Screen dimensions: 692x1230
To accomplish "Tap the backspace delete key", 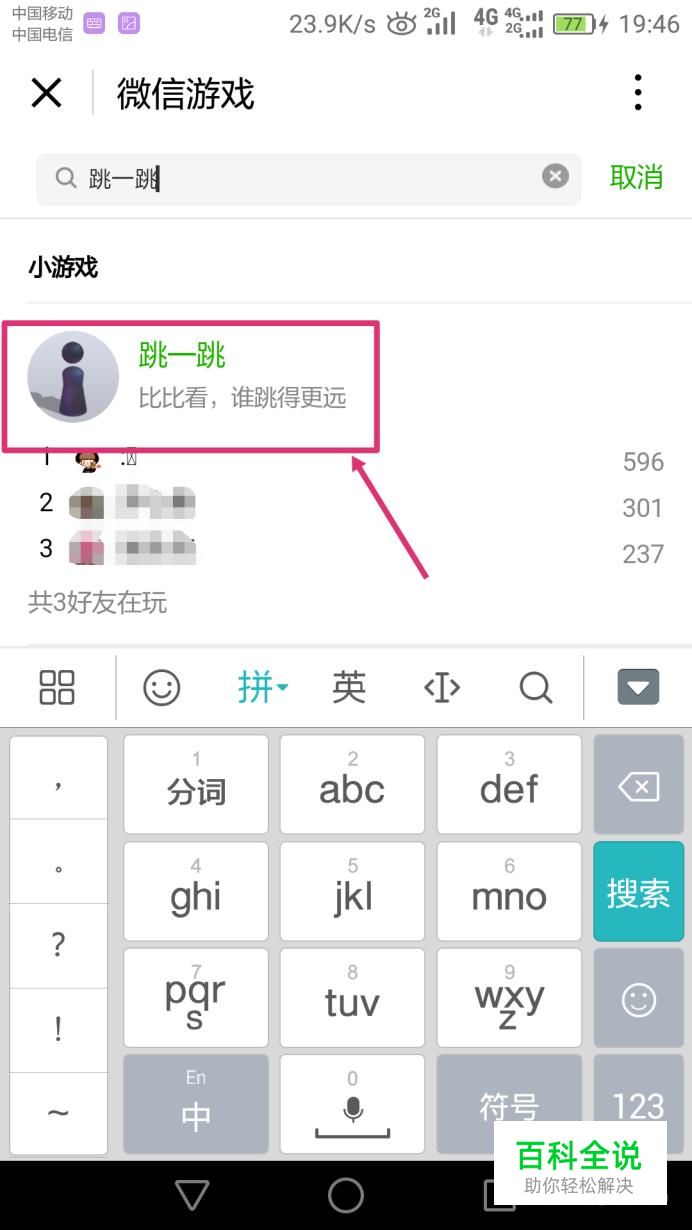I will pos(638,786).
